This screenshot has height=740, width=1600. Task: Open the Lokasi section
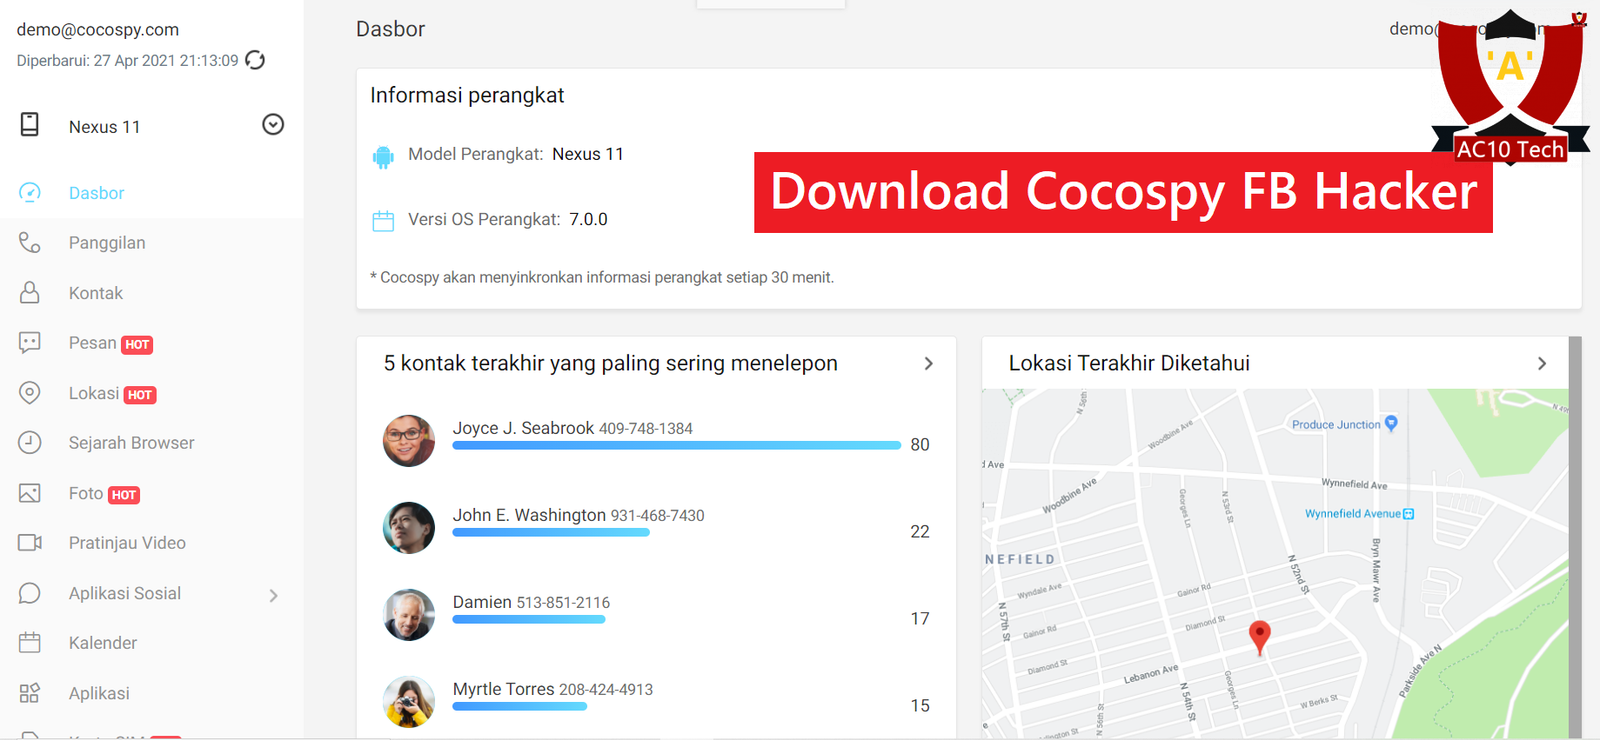93,393
